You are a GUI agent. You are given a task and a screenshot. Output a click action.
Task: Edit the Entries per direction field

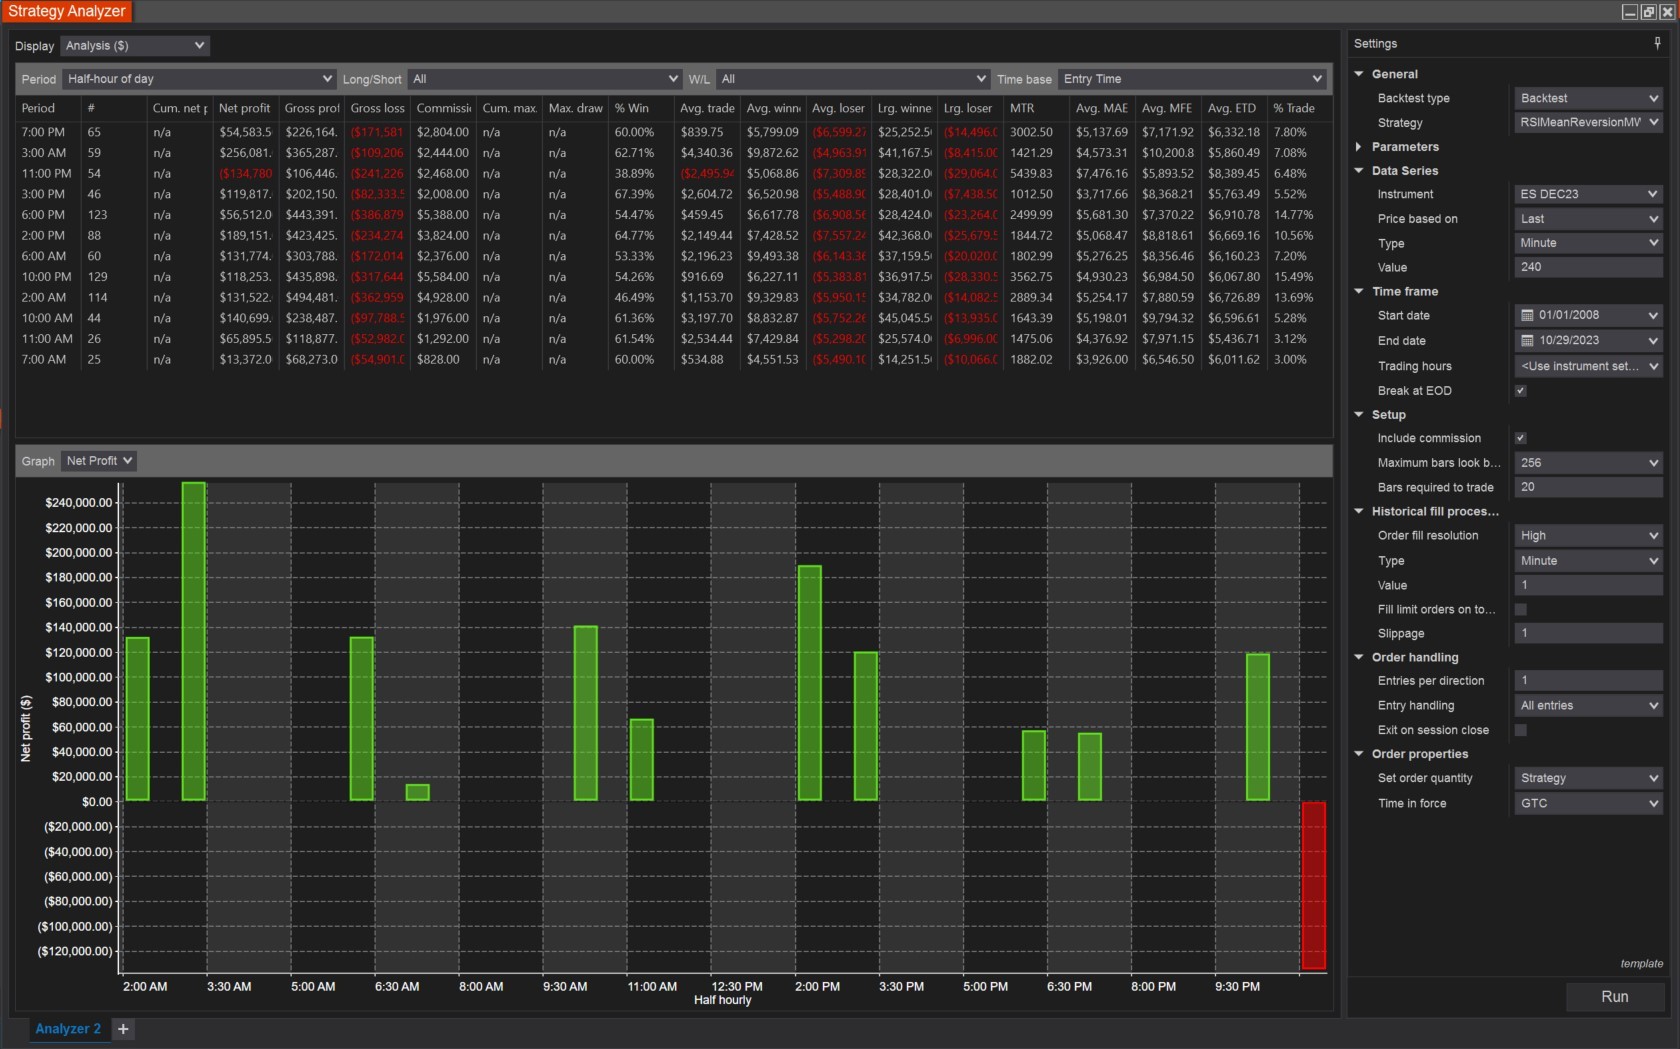1589,681
